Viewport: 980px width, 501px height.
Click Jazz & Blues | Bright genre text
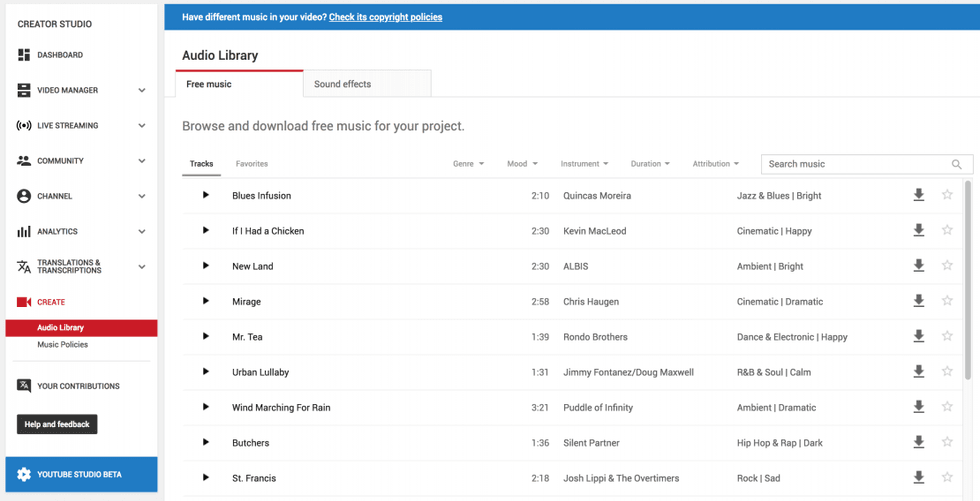[x=779, y=196]
